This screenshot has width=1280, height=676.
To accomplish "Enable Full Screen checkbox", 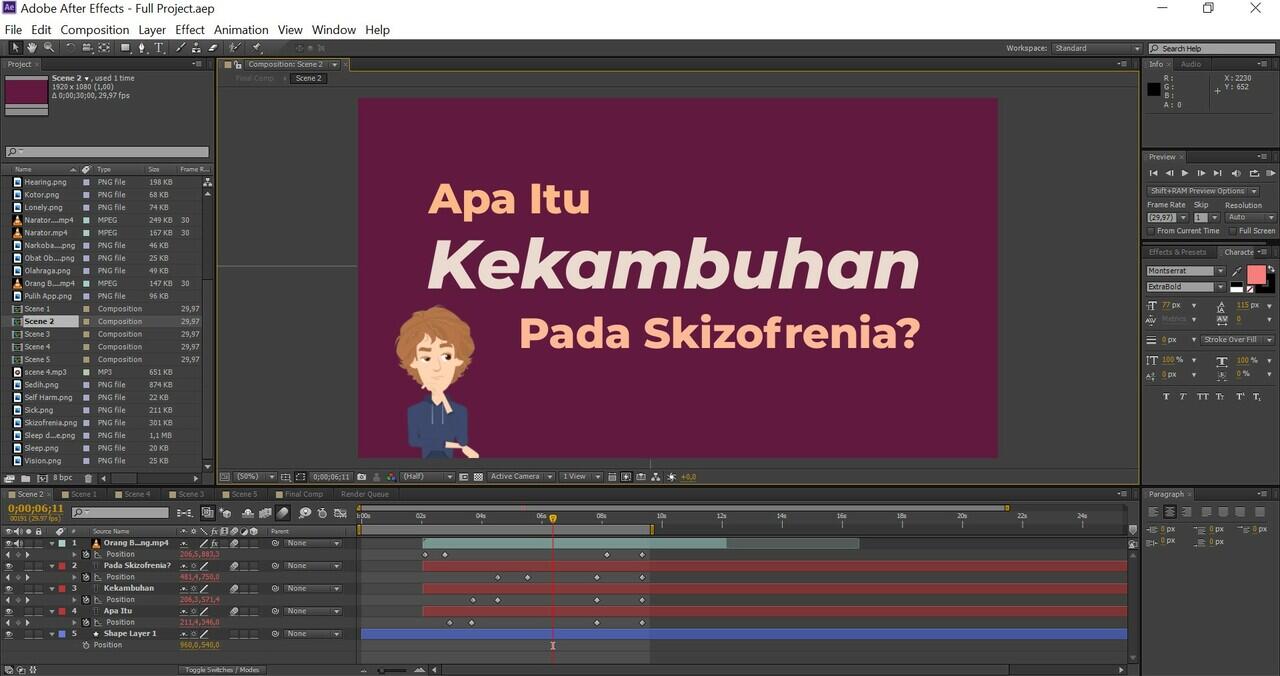I will [x=1233, y=231].
